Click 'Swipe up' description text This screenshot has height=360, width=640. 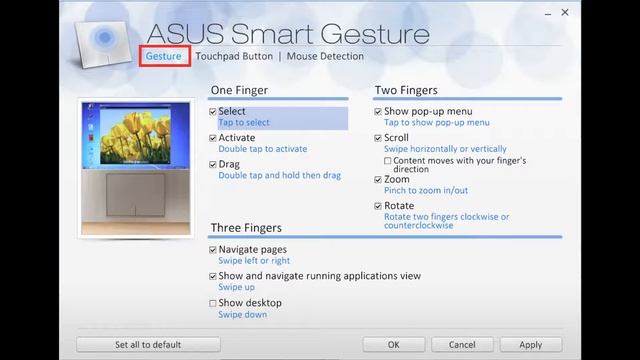tap(236, 287)
